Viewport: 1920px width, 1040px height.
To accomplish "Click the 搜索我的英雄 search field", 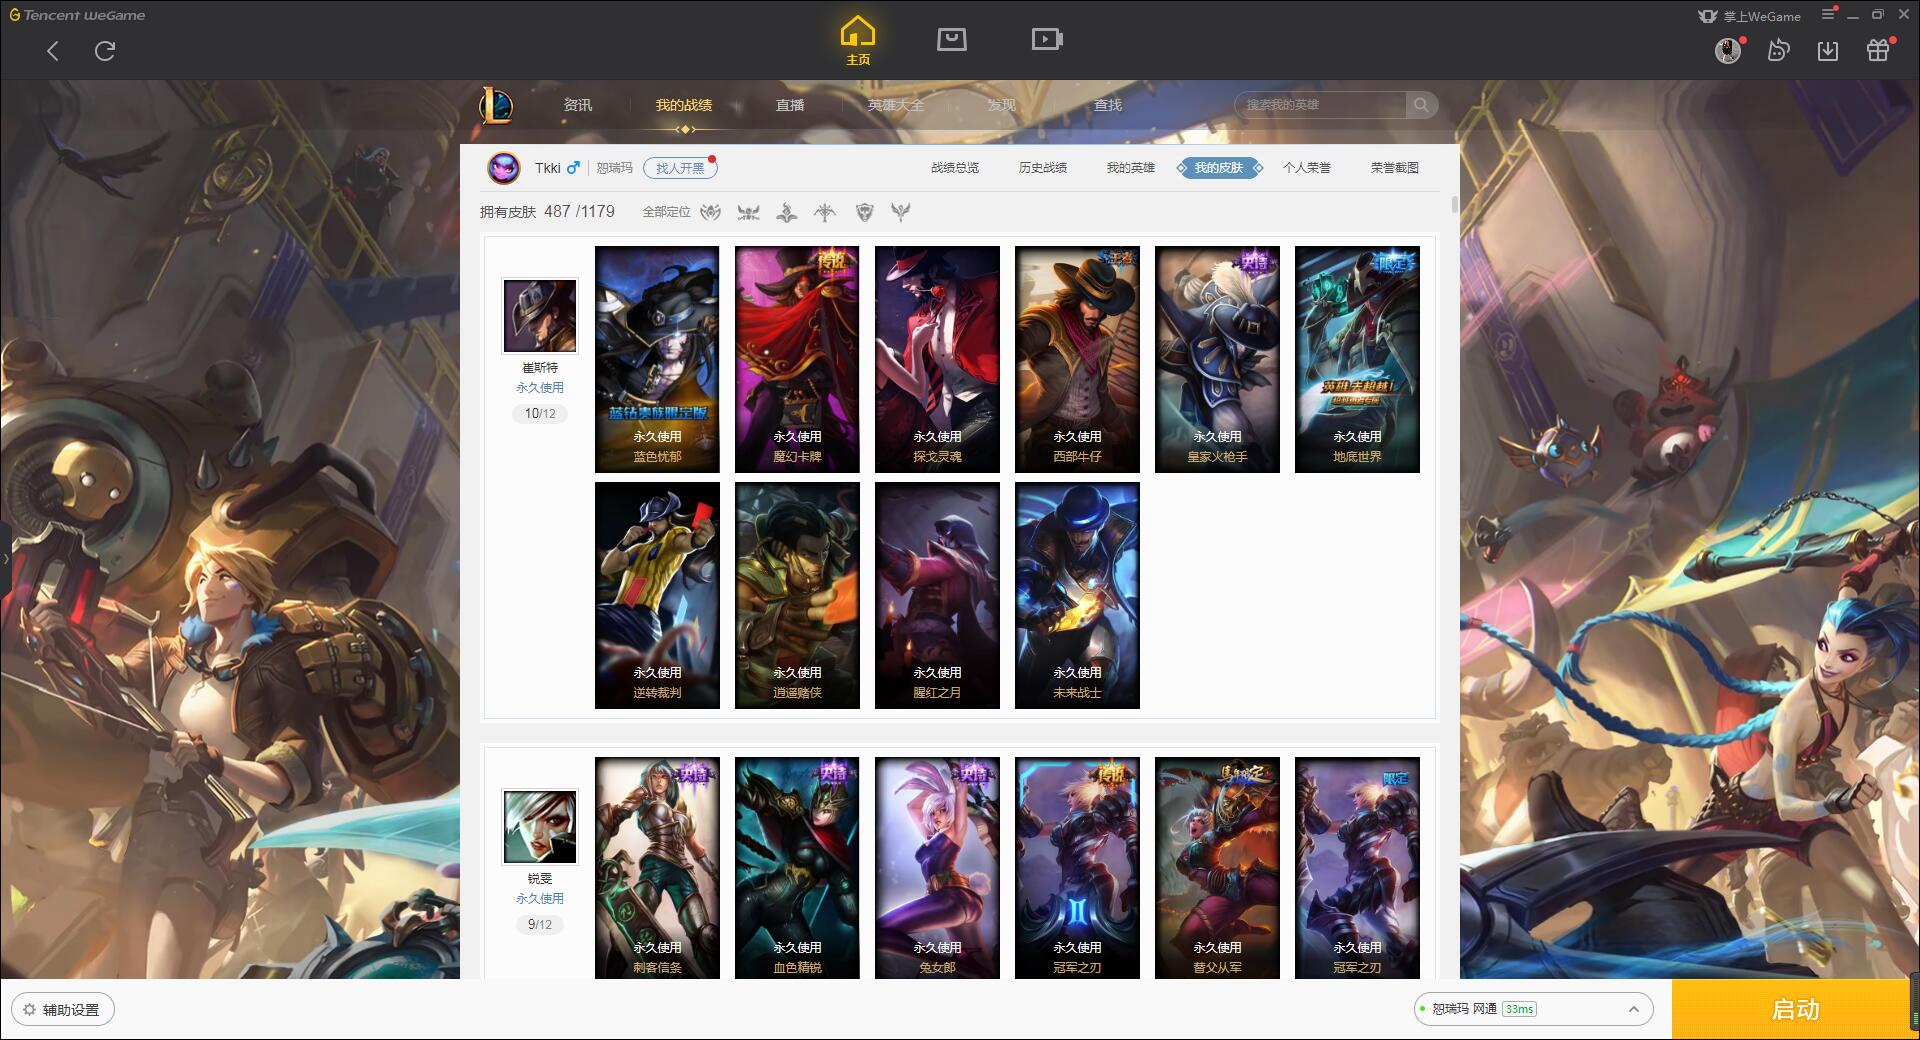I will click(1321, 105).
